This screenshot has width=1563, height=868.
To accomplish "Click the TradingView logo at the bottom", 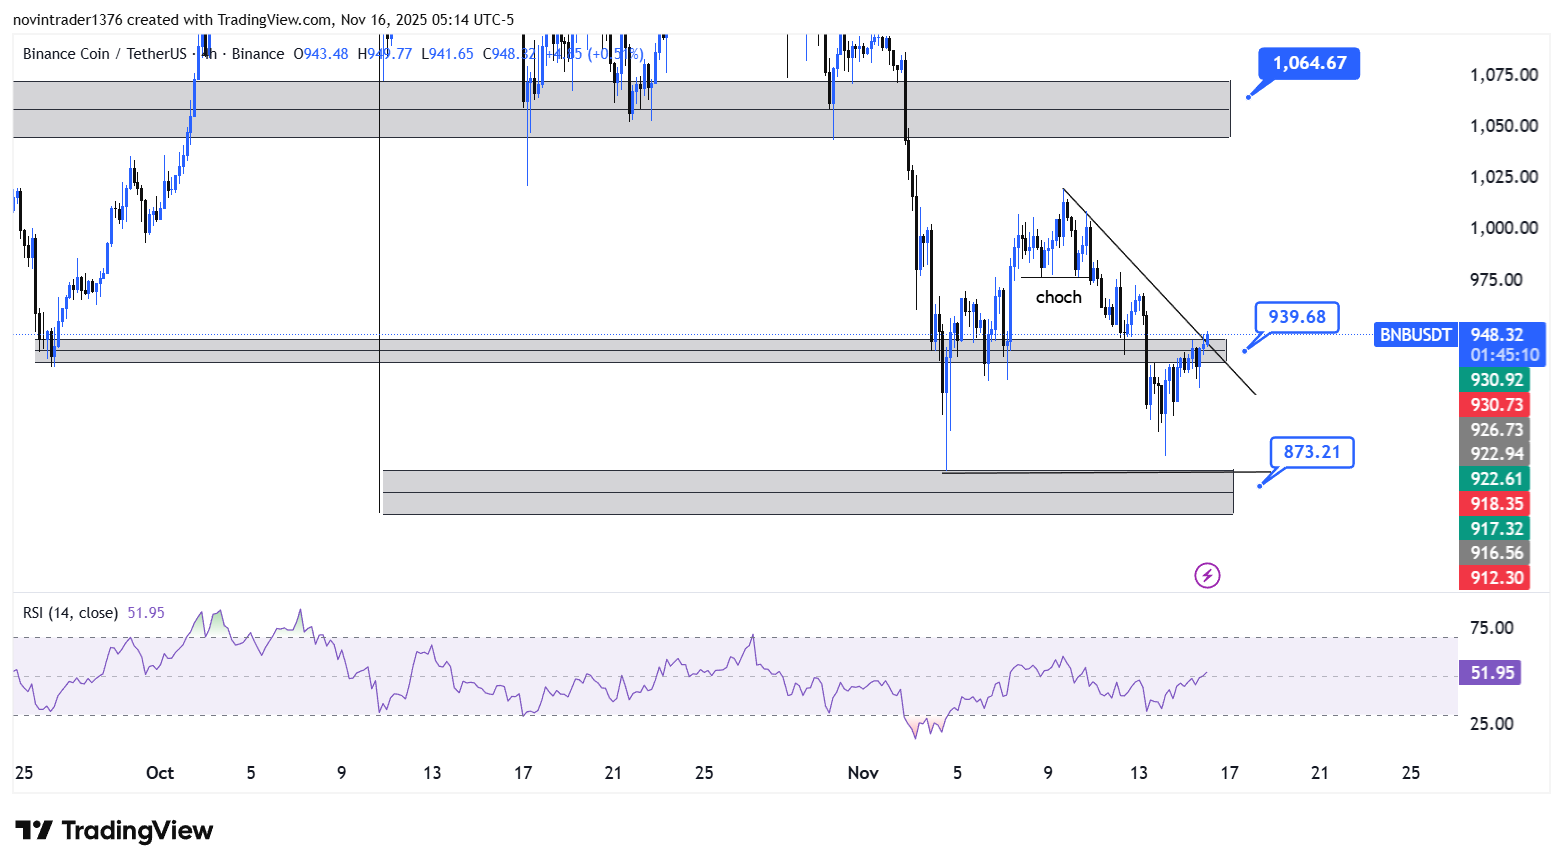I will click(x=114, y=831).
